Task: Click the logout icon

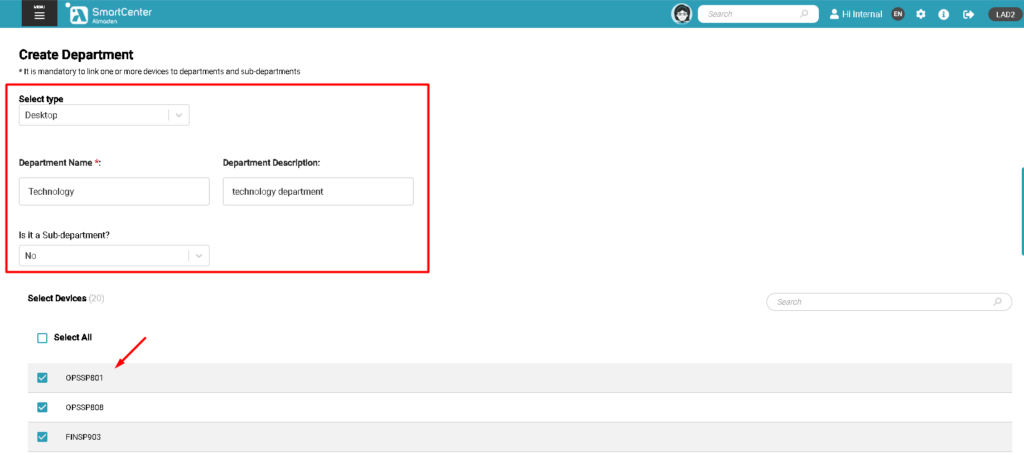Action: tap(968, 14)
